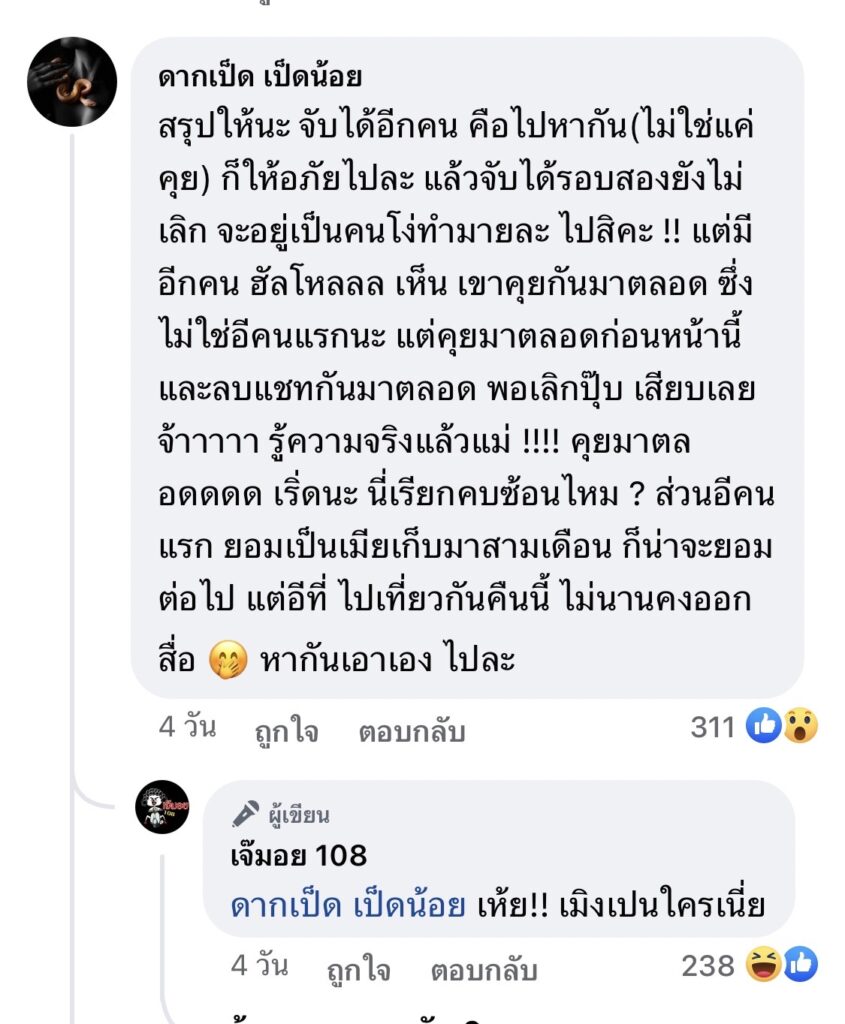
Task: Open เจ๊มอย 108 profile avatar
Action: [162, 807]
